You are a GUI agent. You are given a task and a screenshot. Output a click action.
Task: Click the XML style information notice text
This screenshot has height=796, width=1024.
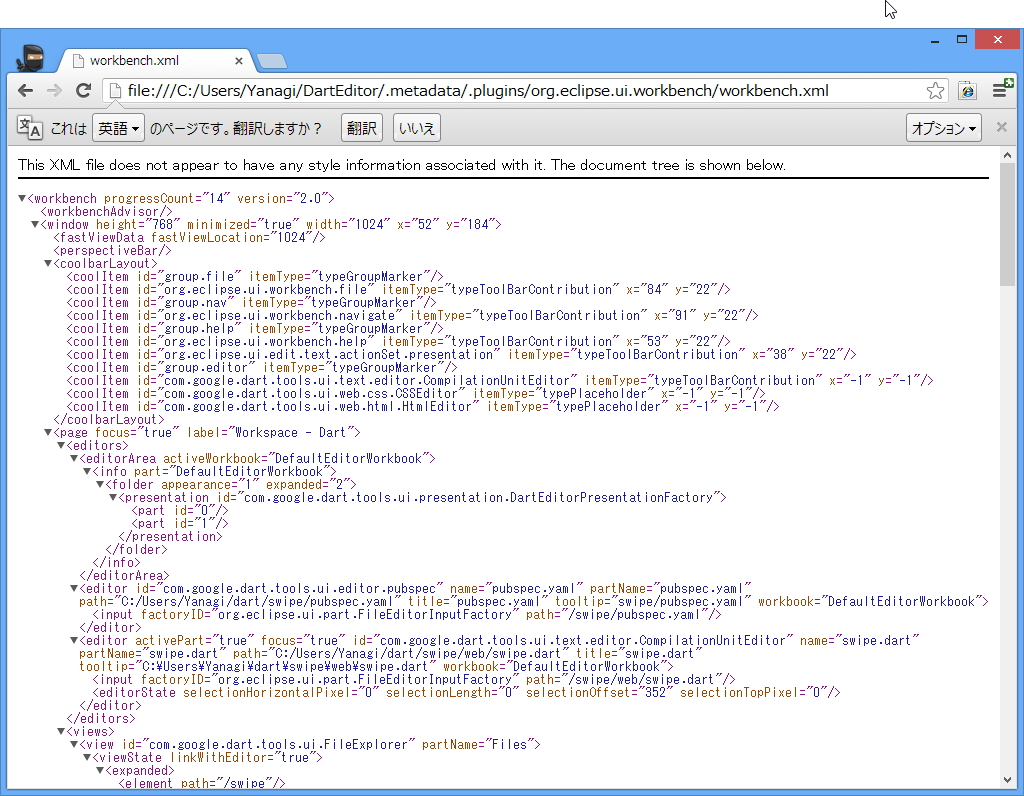pos(402,165)
